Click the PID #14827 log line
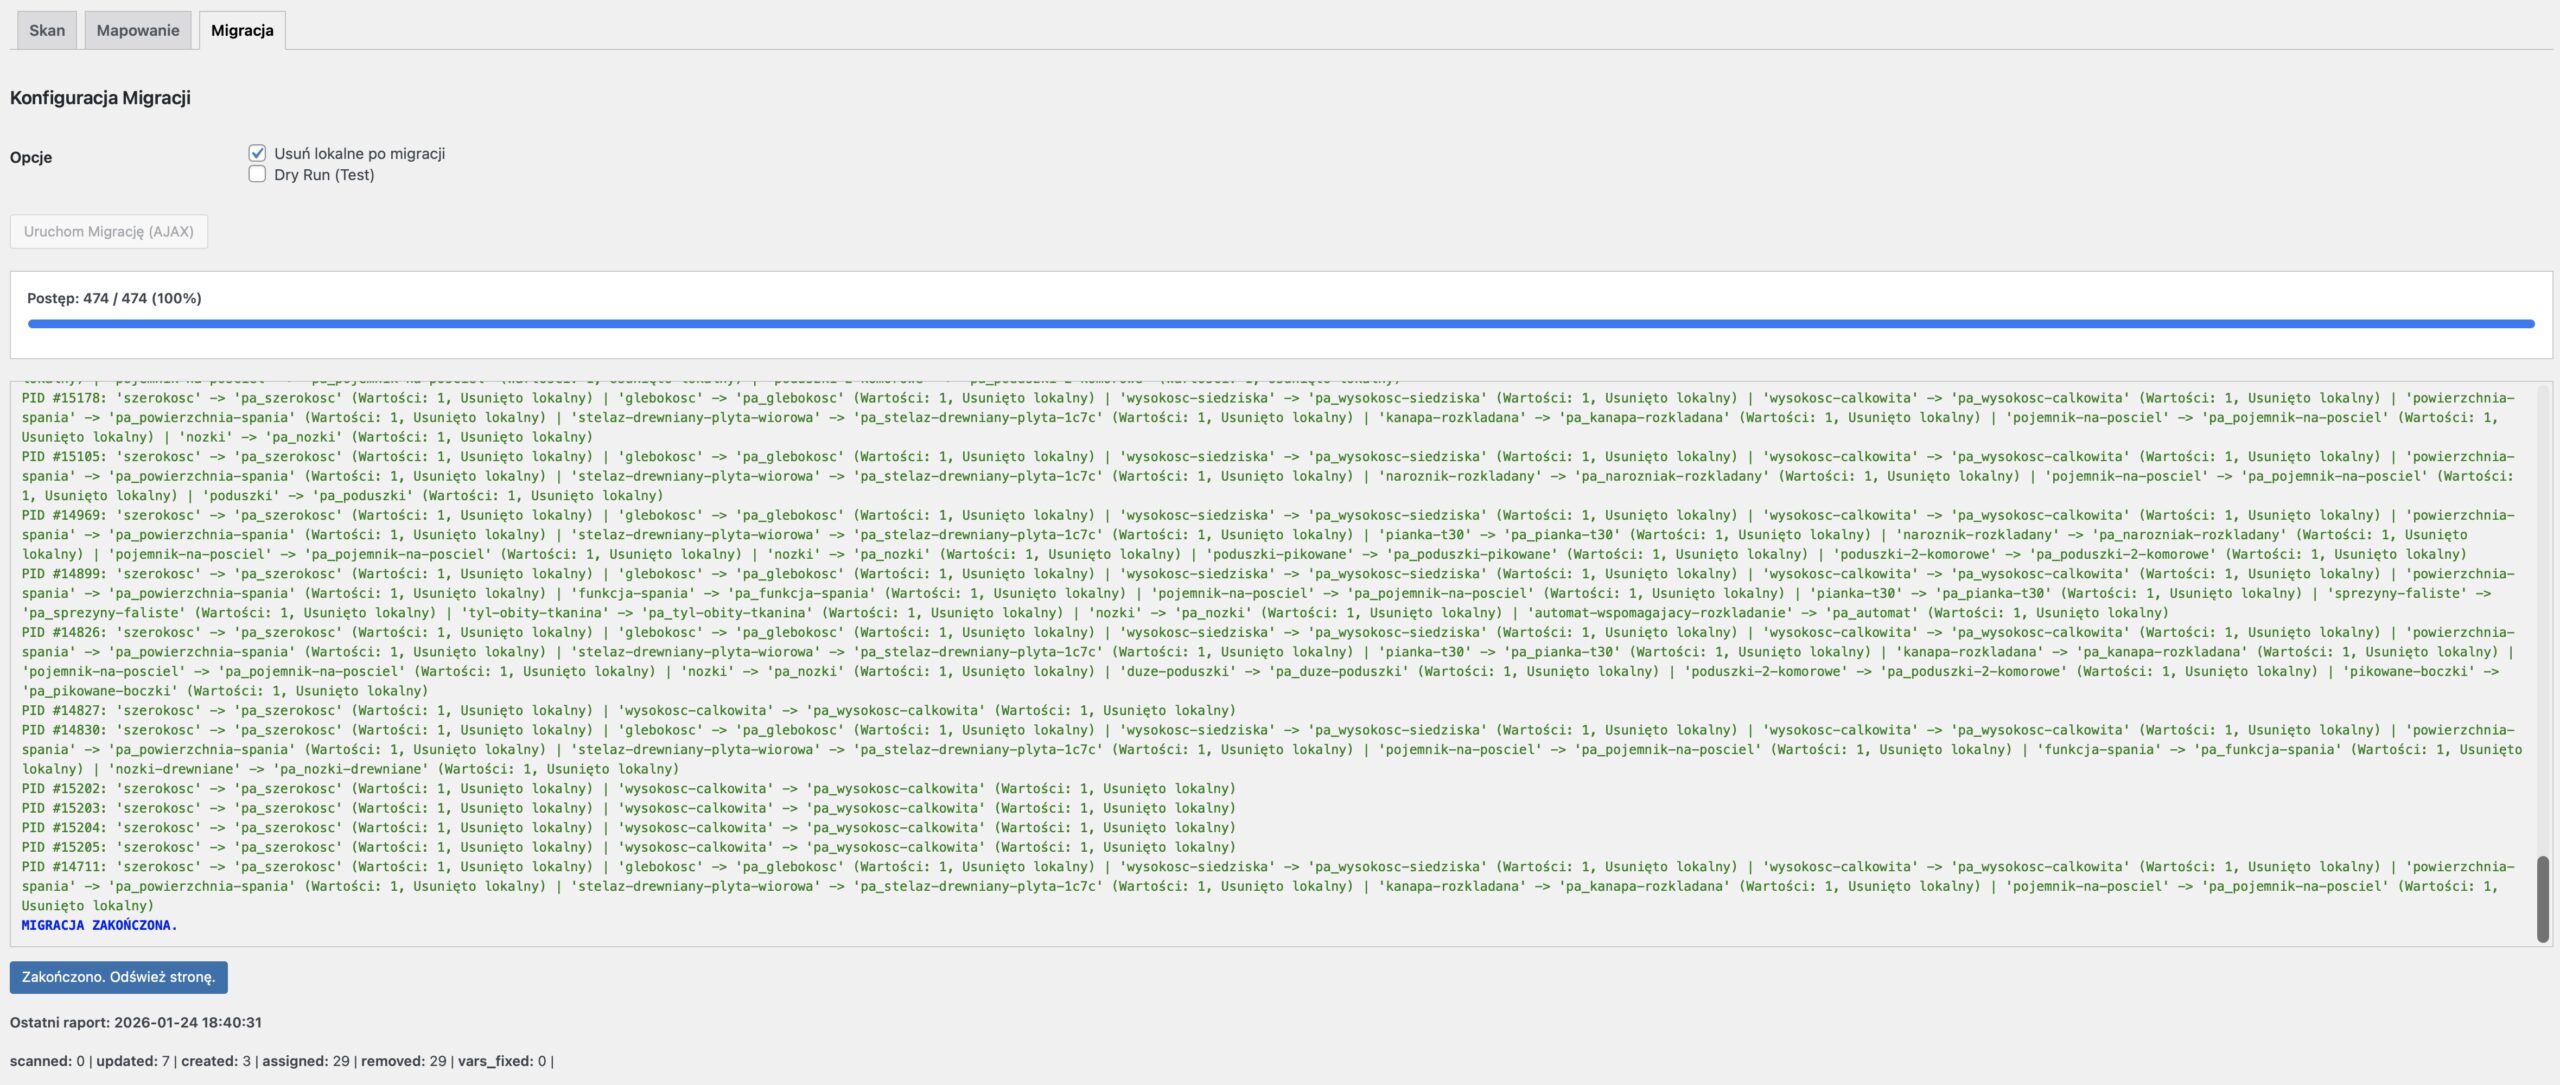This screenshot has width=2560, height=1085. pos(64,711)
